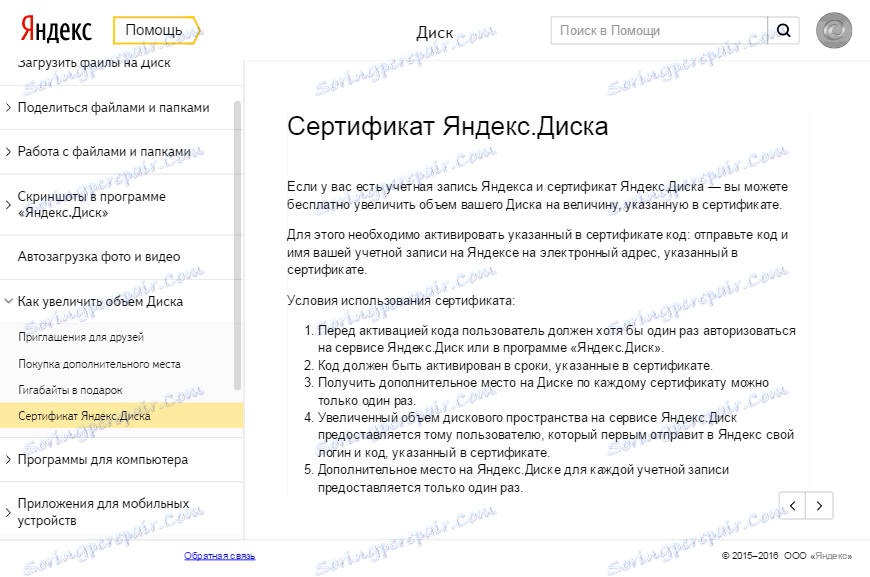Image resolution: width=870 pixels, height=577 pixels.
Task: Collapse chevron for Как увеличить объем Диска
Action: pyautogui.click(x=8, y=301)
